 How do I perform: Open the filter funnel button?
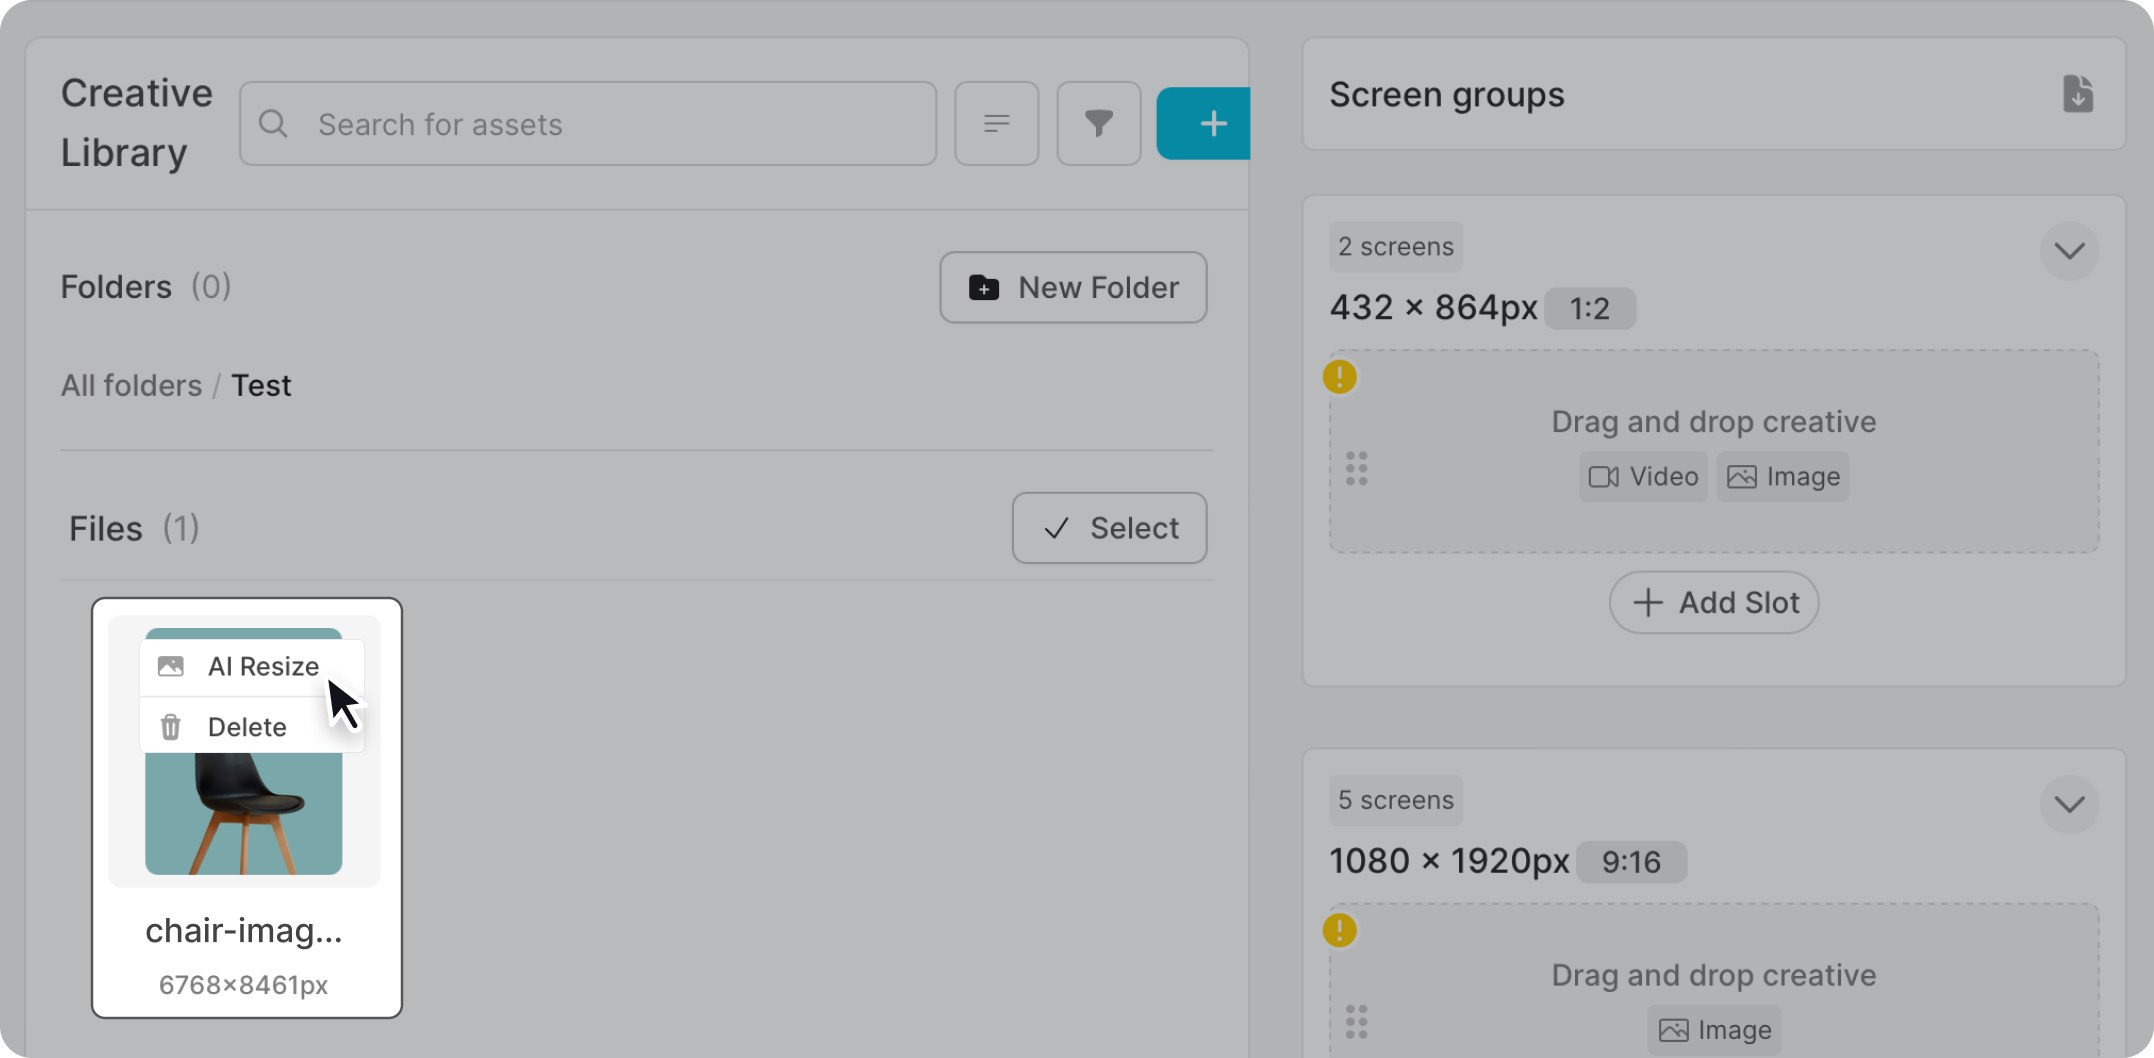(1099, 124)
